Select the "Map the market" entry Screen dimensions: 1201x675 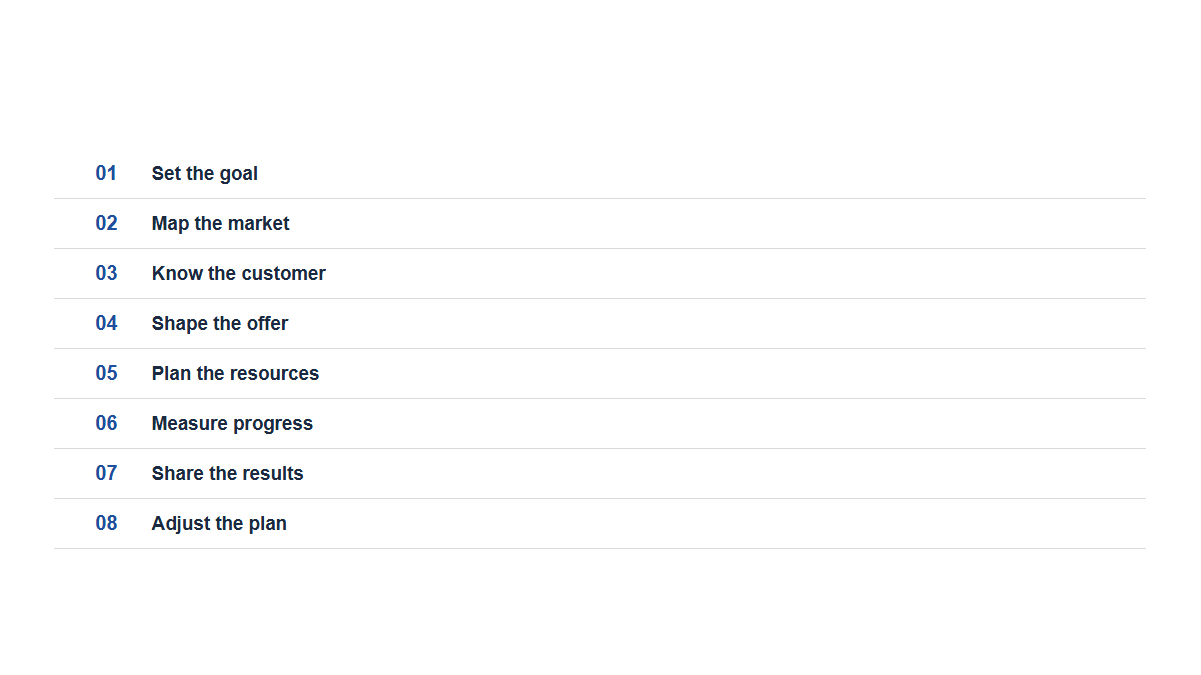pyautogui.click(x=600, y=224)
